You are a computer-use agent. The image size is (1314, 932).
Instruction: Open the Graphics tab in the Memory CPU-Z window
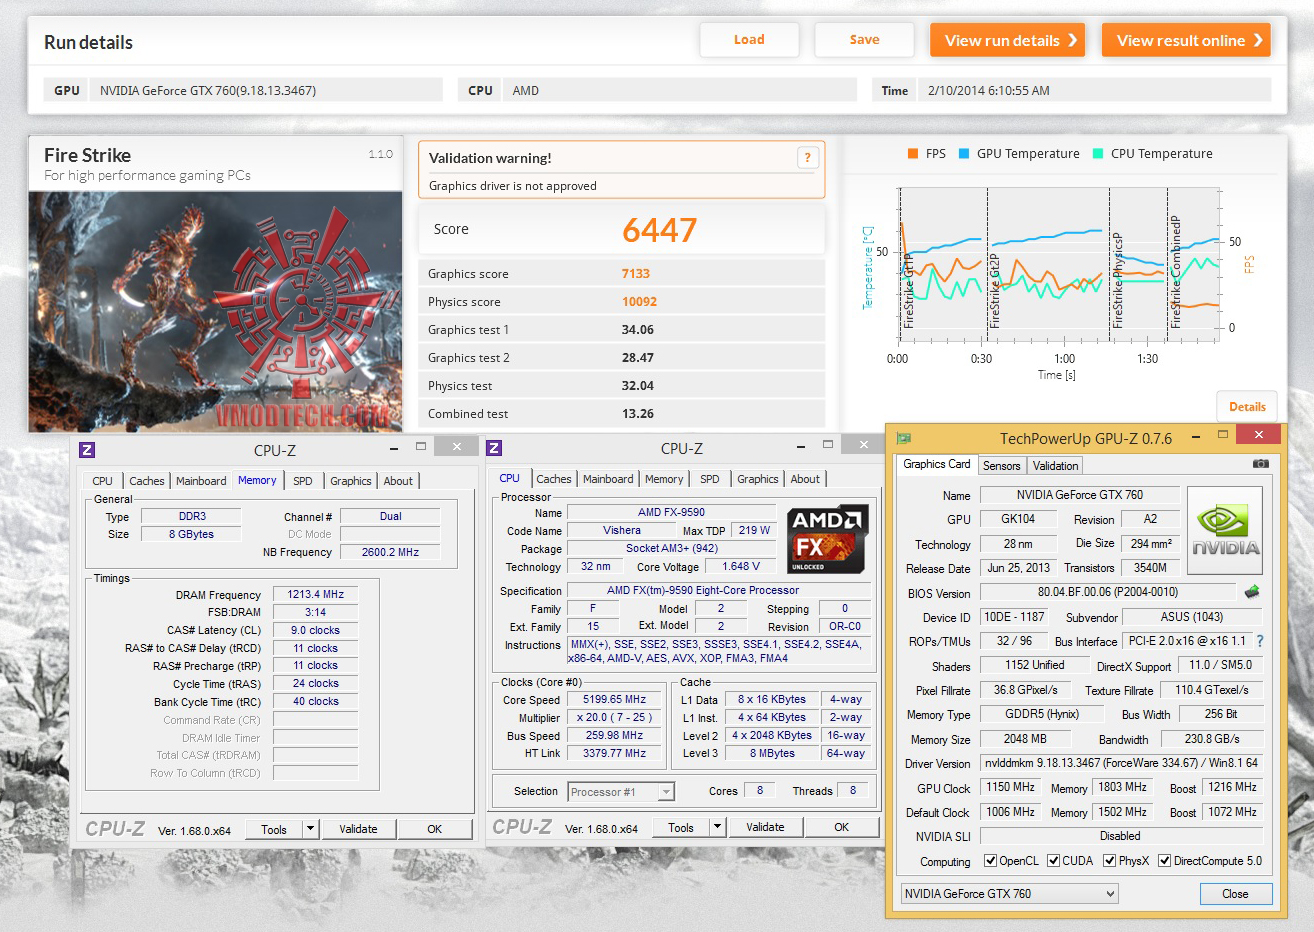[351, 481]
